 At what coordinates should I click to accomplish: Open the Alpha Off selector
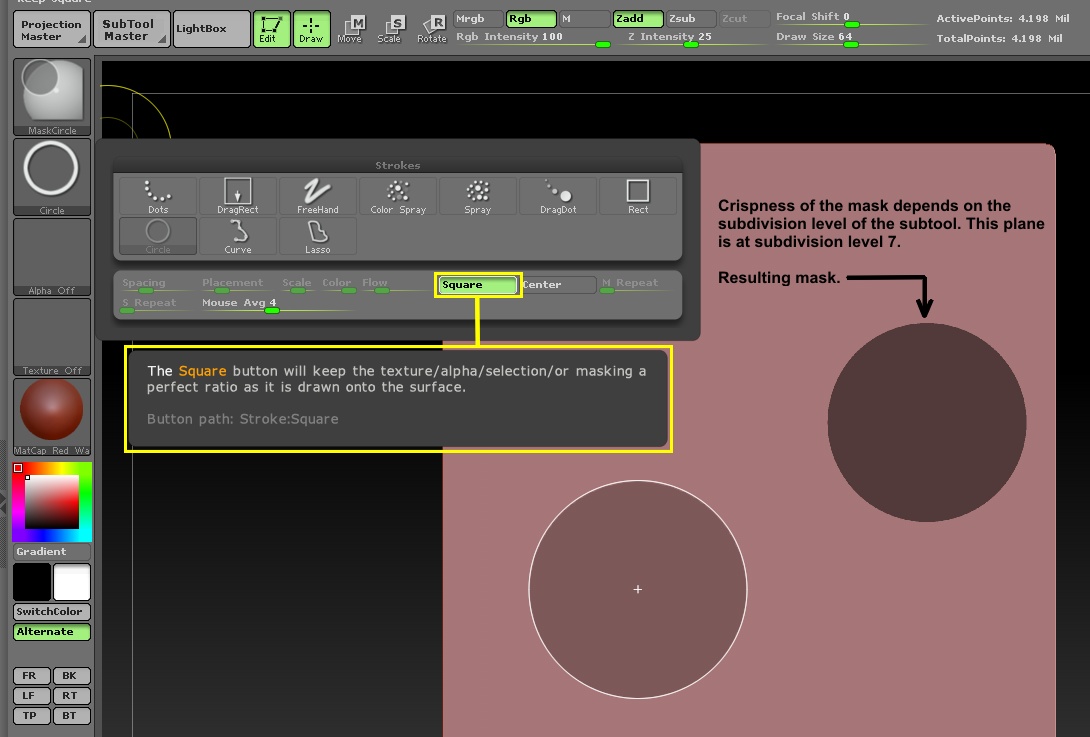52,257
